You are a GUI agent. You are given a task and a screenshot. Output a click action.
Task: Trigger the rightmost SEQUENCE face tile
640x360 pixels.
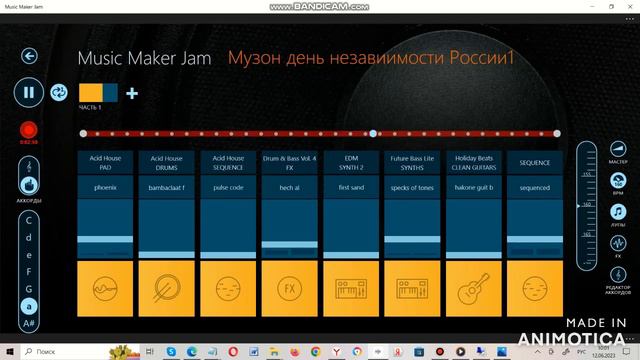coord(535,289)
